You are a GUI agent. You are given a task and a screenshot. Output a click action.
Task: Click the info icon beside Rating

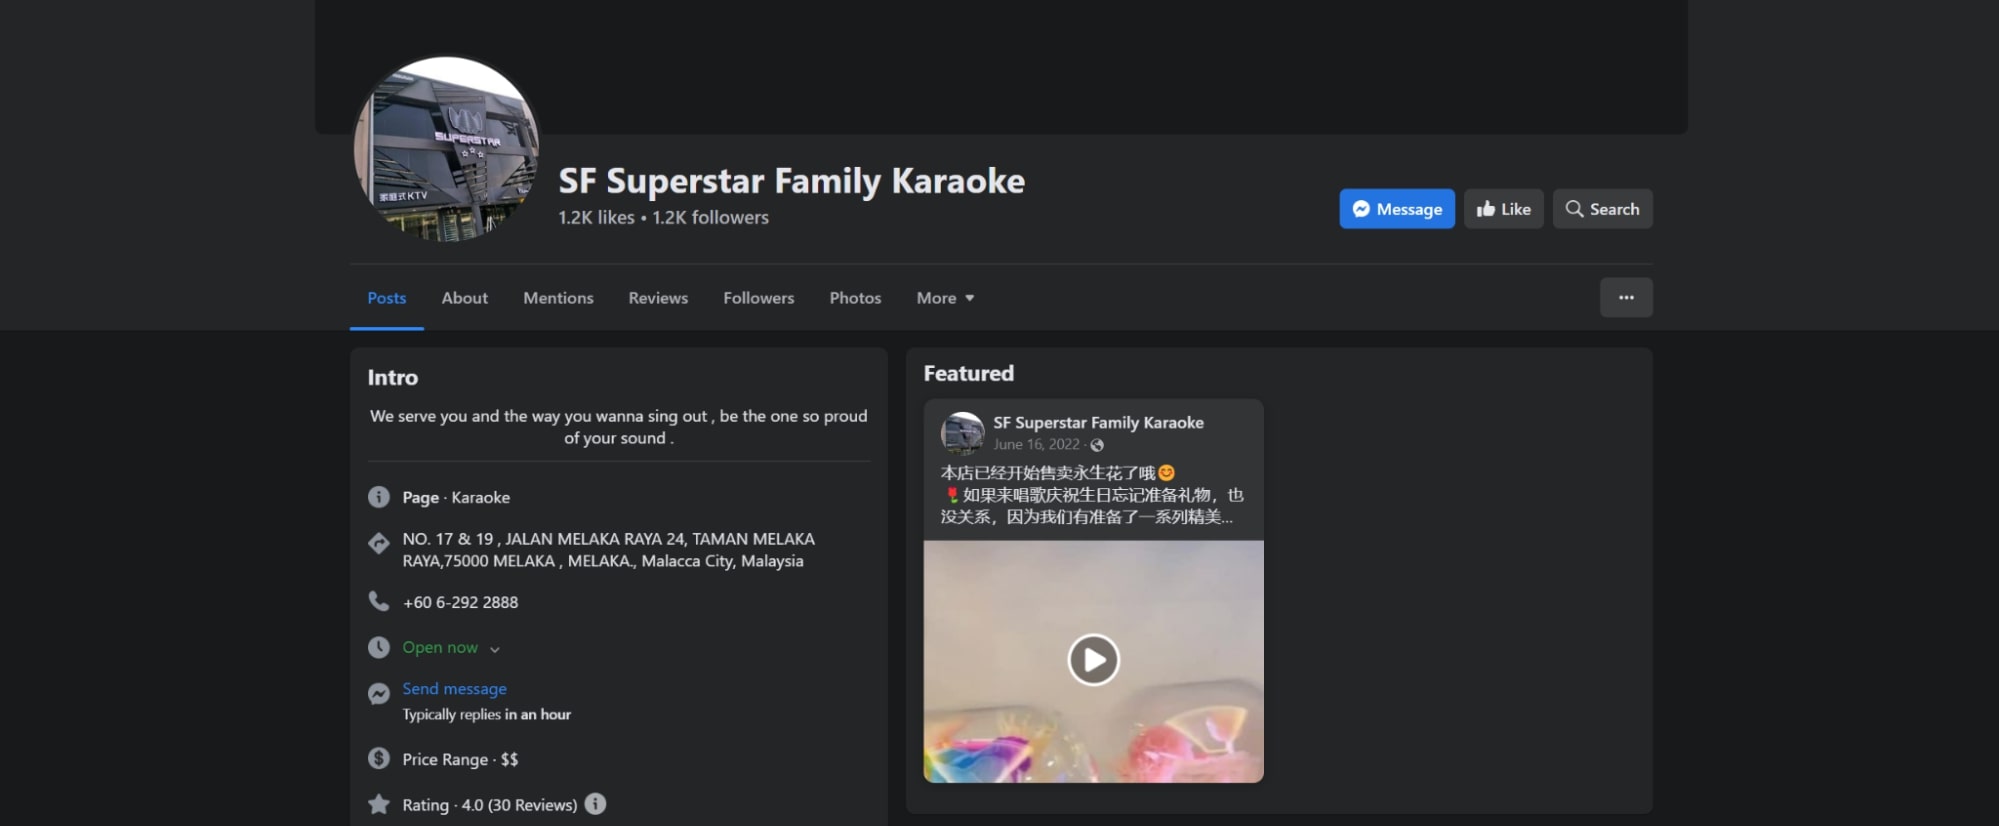pos(595,804)
